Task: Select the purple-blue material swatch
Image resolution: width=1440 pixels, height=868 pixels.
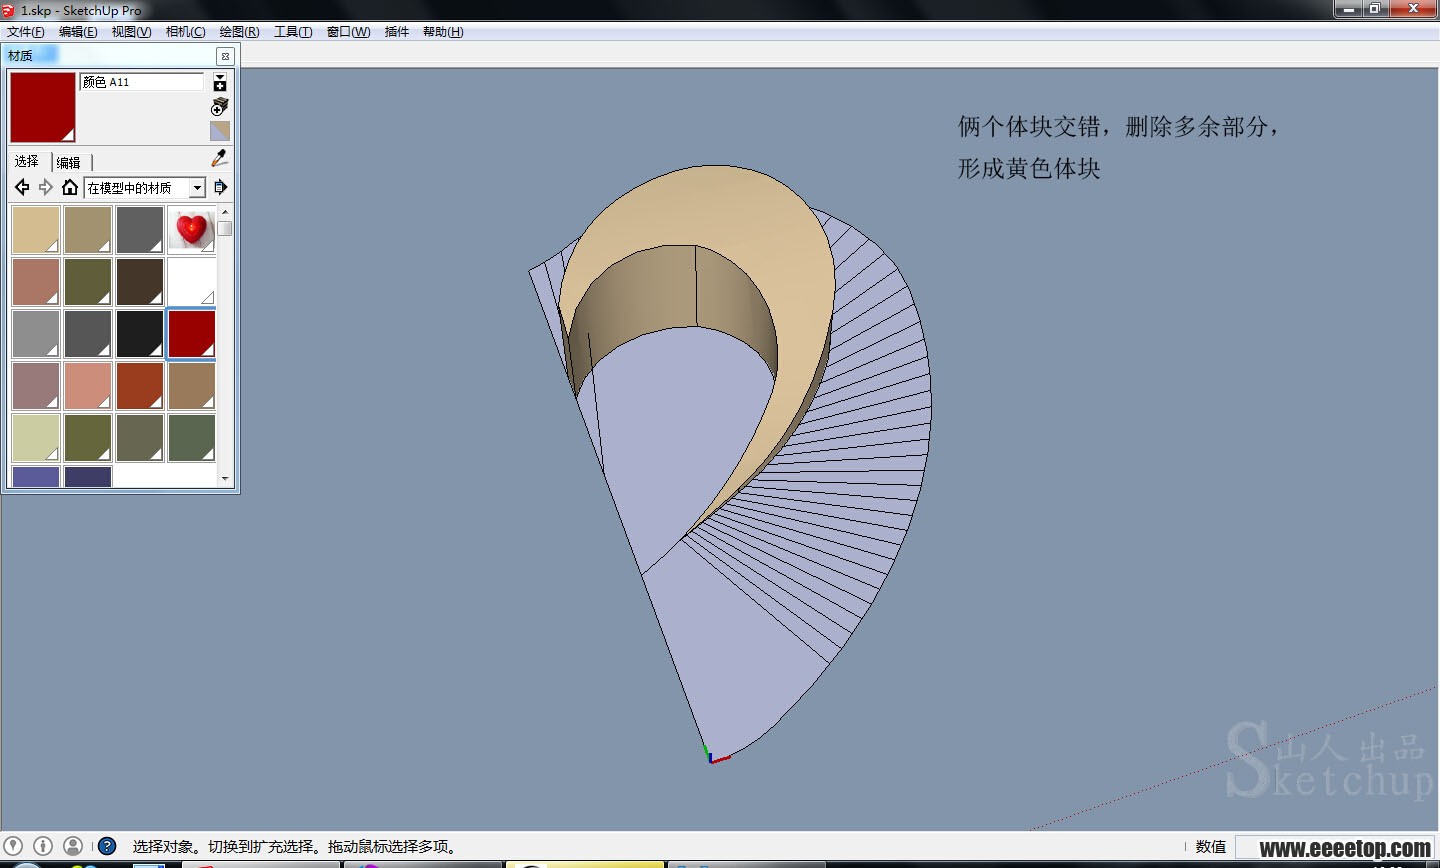Action: pos(36,477)
